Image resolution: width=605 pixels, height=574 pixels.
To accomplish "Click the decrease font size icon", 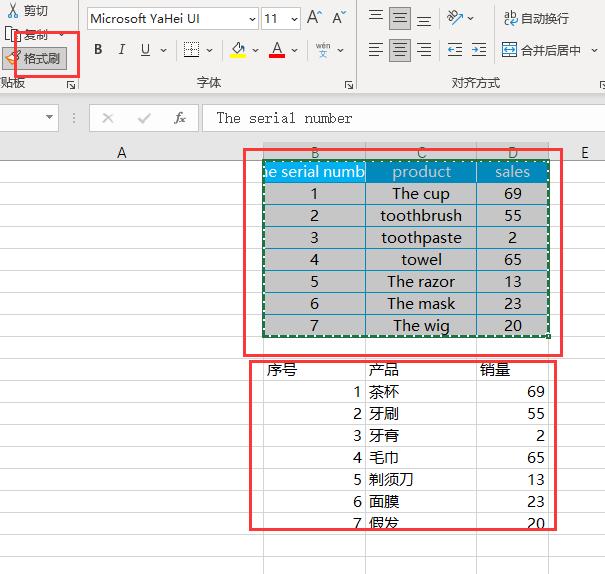I will (338, 18).
